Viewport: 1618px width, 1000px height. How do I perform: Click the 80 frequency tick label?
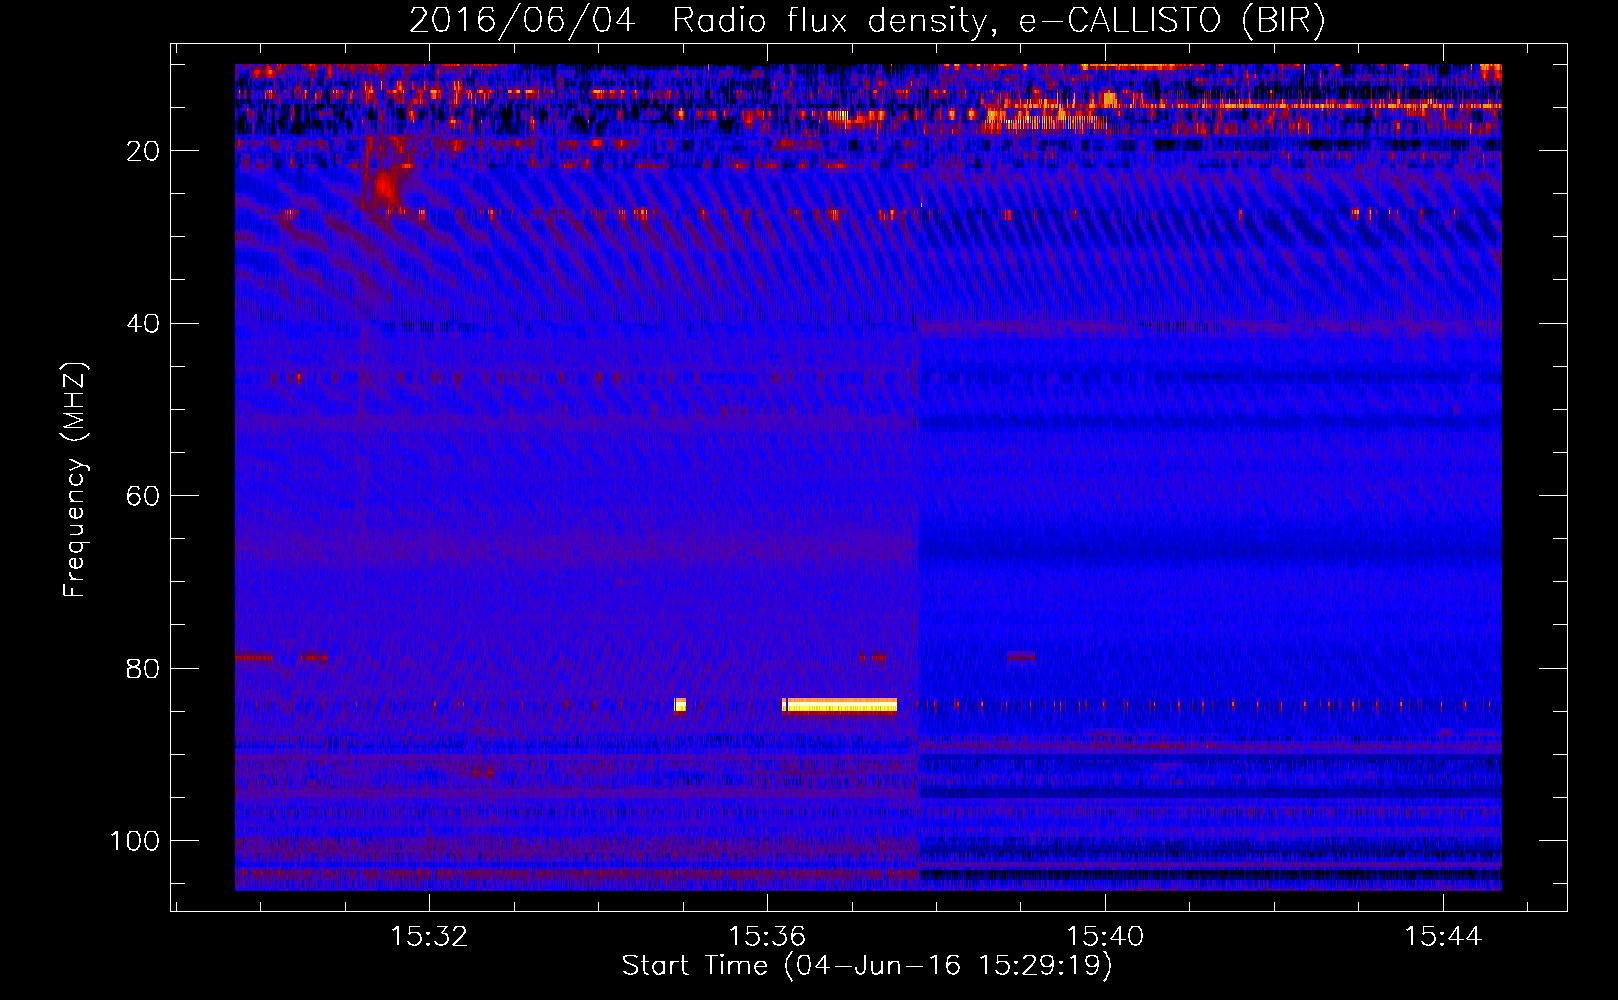click(x=143, y=668)
